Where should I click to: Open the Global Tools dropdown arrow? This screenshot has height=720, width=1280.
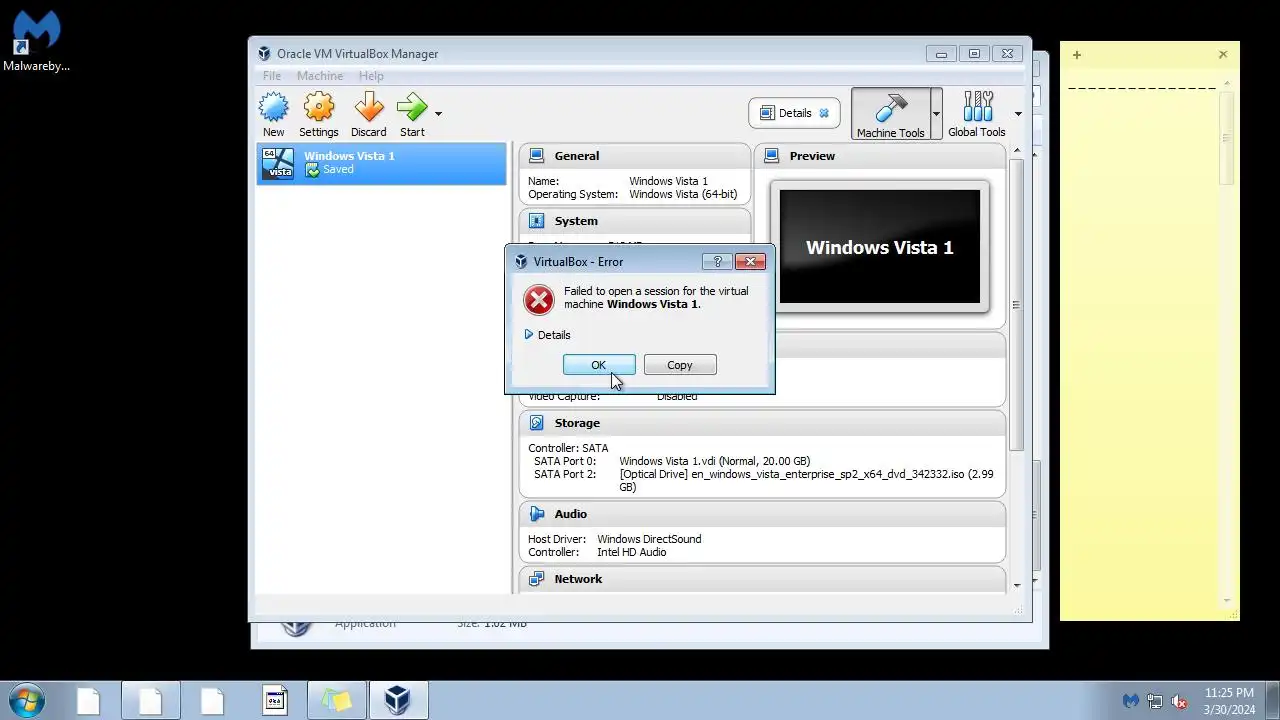(x=1018, y=114)
